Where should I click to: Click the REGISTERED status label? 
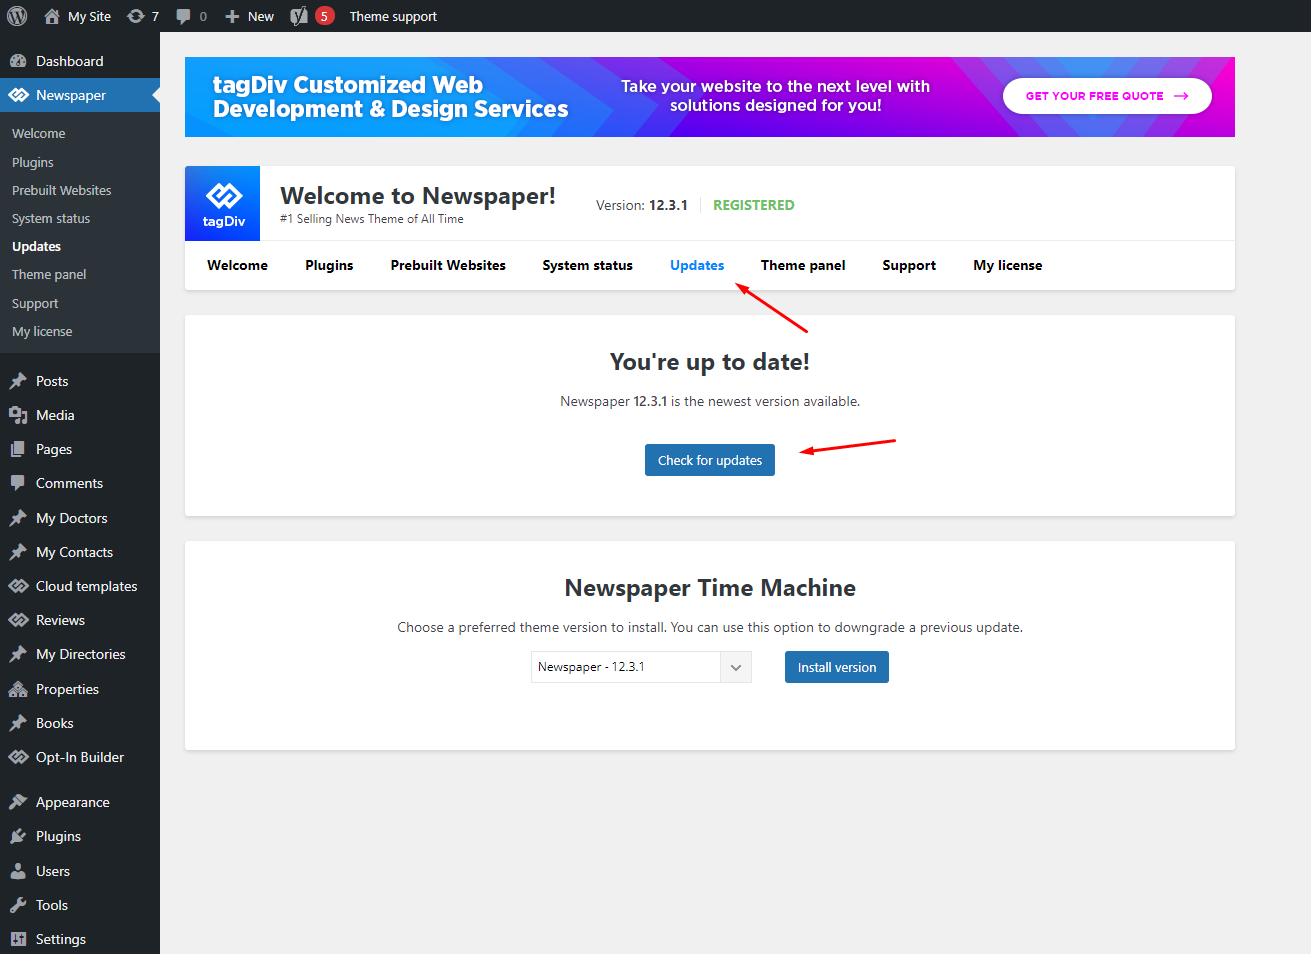click(x=754, y=205)
